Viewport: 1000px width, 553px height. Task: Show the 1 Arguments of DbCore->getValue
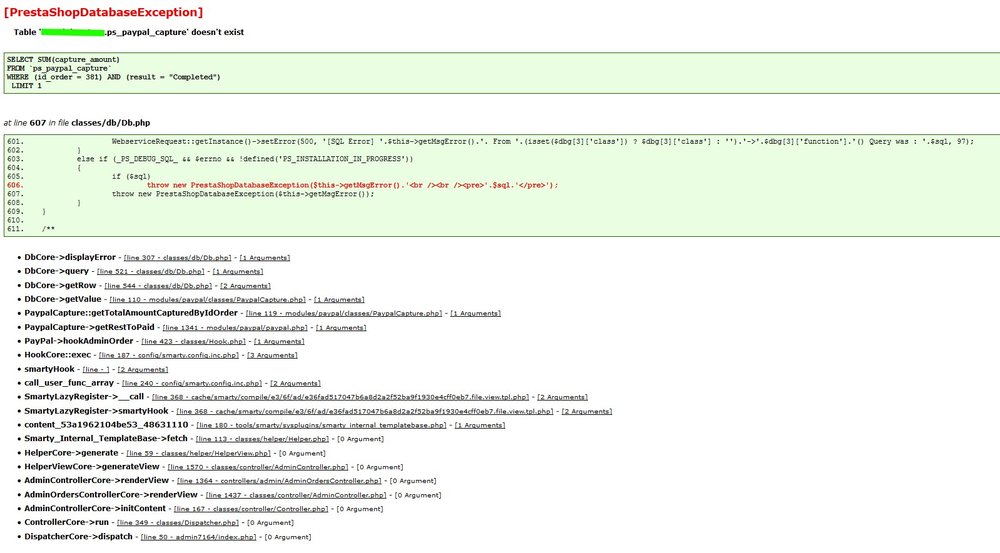click(339, 300)
